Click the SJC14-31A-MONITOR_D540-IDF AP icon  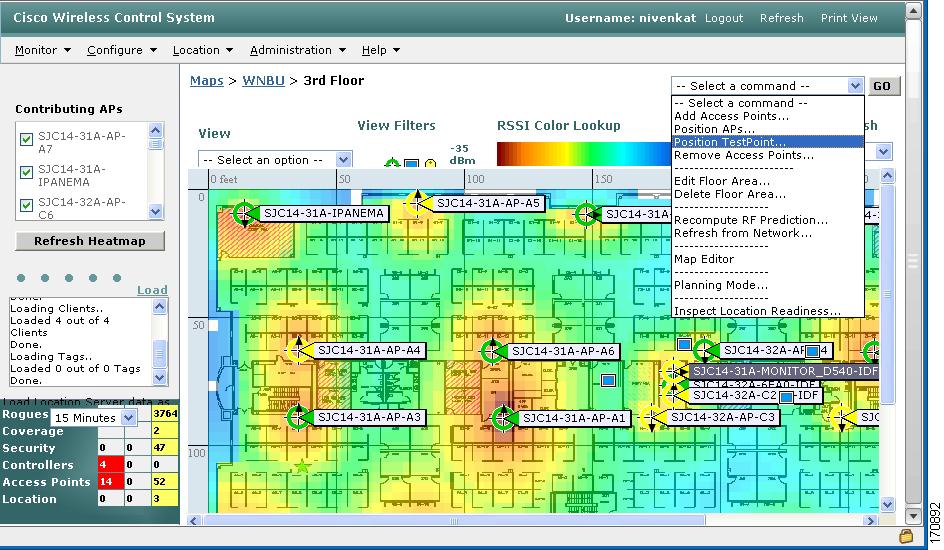click(x=674, y=371)
